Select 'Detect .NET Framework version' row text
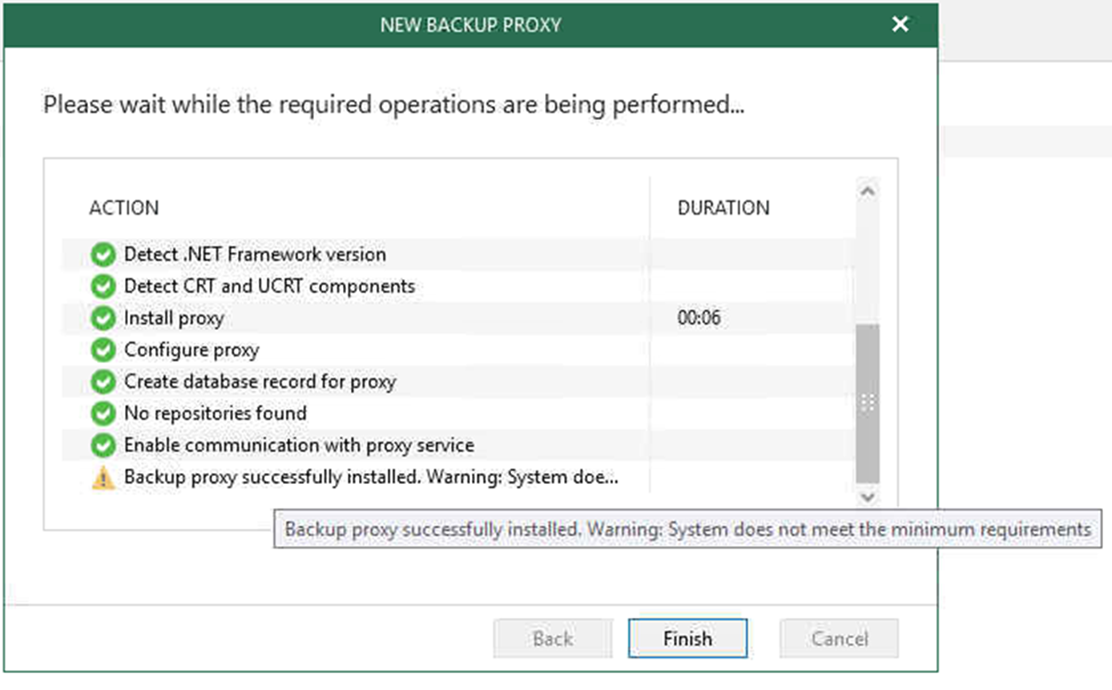This screenshot has height=690, width=1112. 255,254
